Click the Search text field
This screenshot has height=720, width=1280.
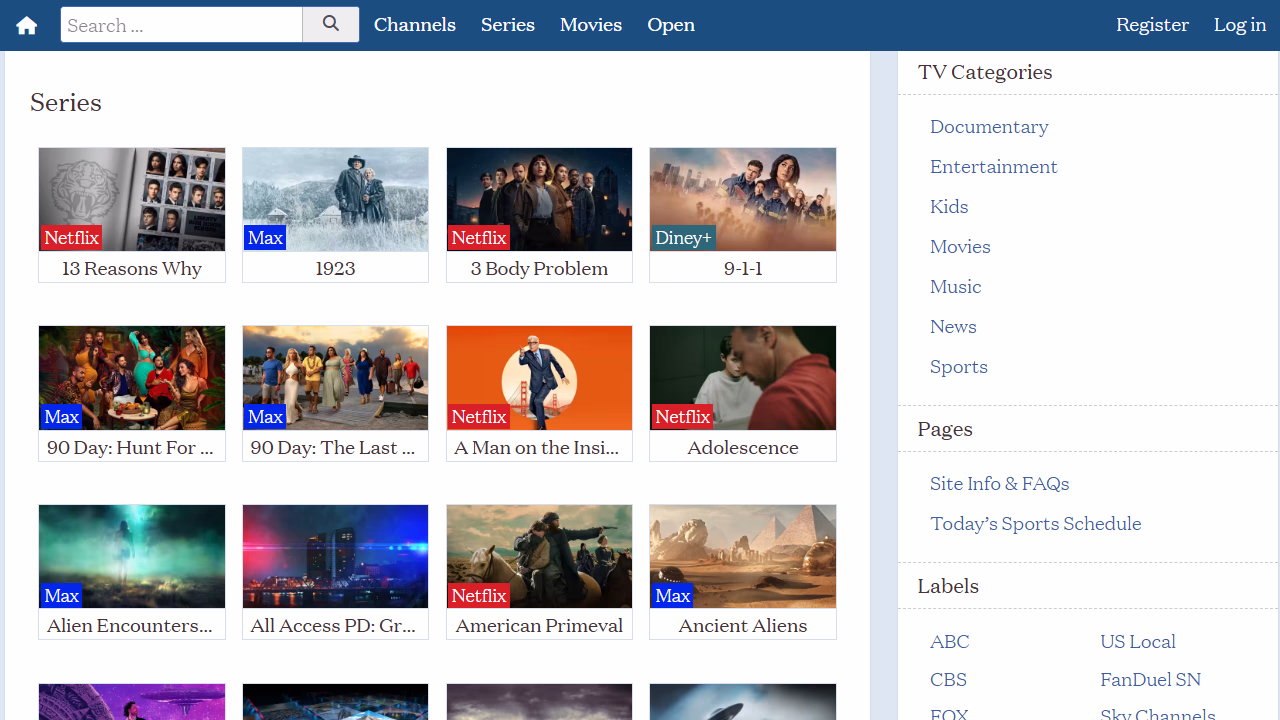pyautogui.click(x=182, y=25)
